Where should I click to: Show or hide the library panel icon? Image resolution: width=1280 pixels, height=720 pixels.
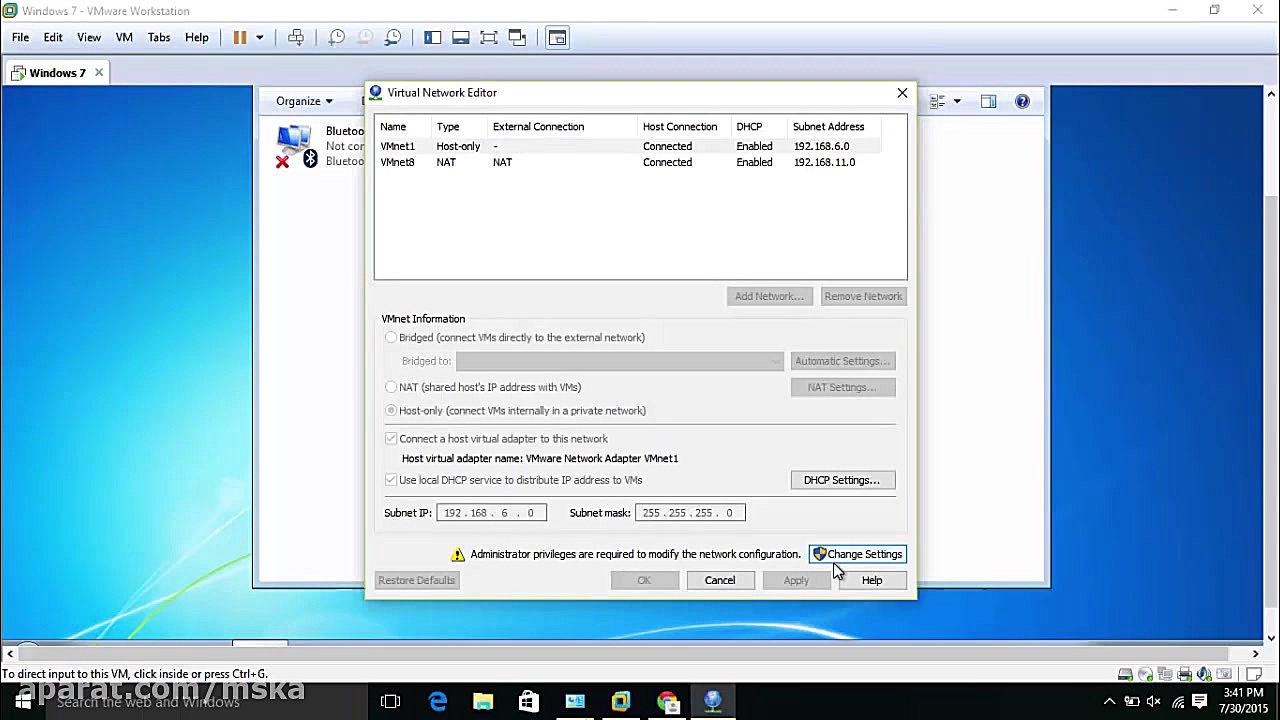(433, 37)
